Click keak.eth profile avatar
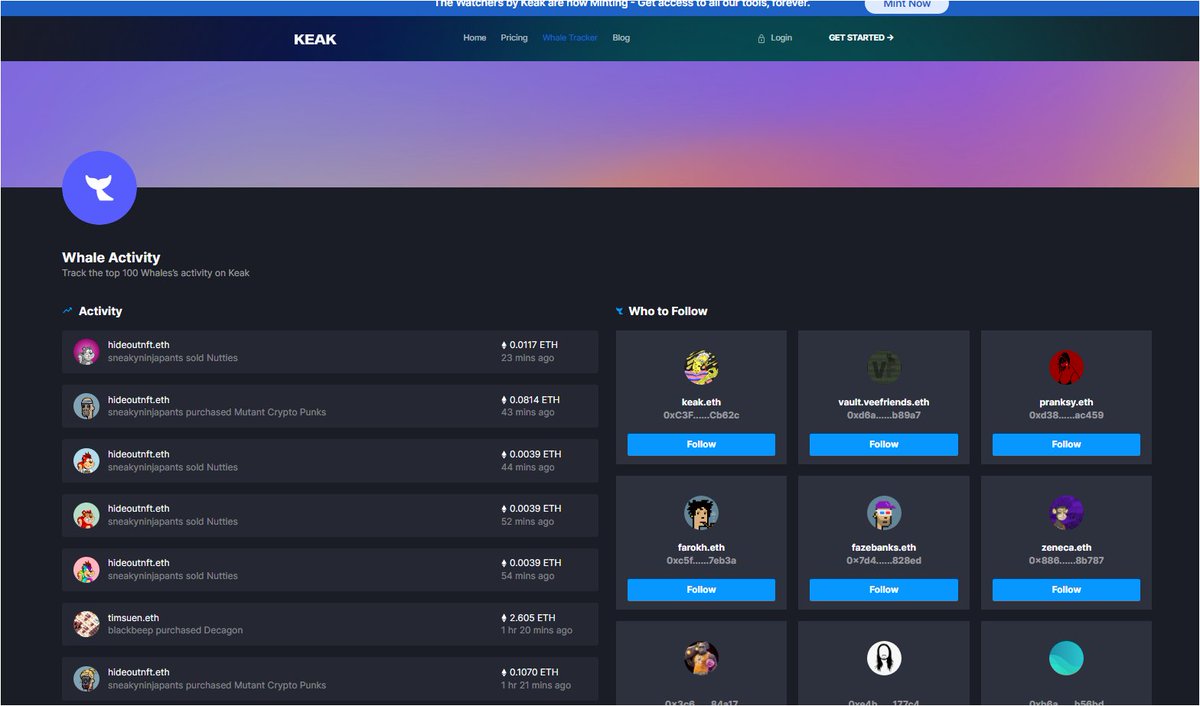The width and height of the screenshot is (1200, 706). pos(701,368)
